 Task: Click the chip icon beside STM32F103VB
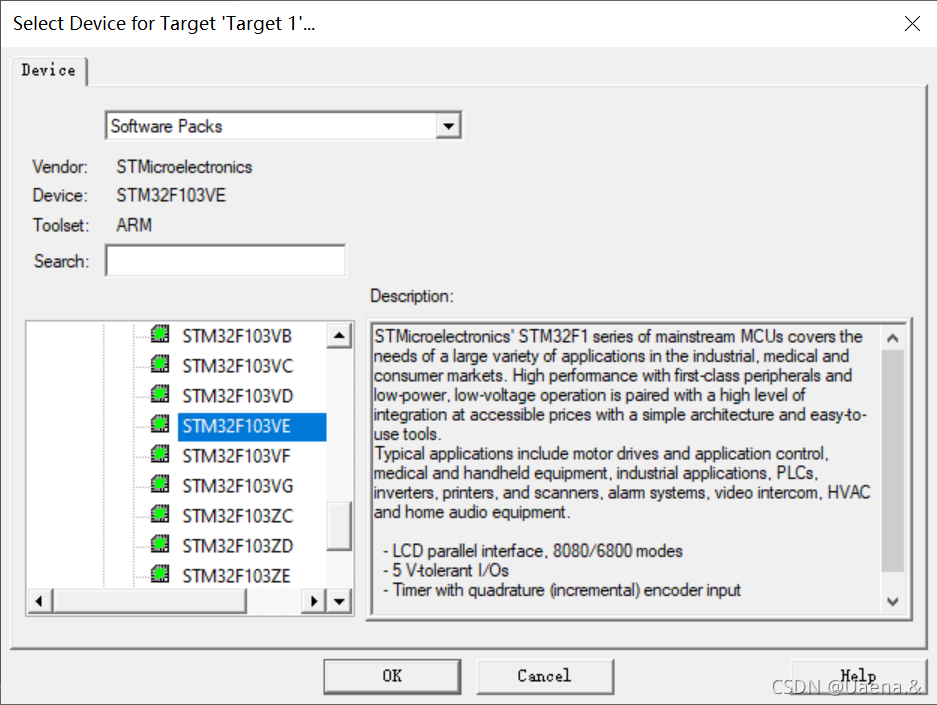pos(160,334)
